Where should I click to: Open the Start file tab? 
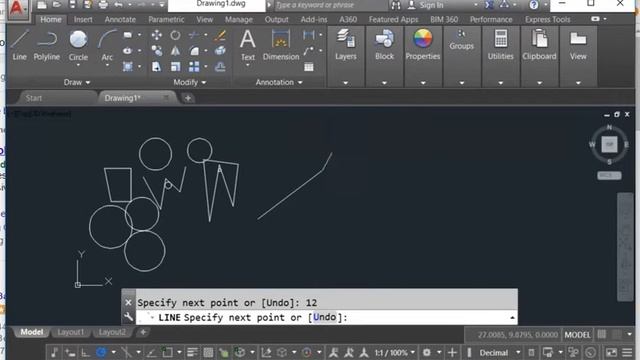coord(34,98)
